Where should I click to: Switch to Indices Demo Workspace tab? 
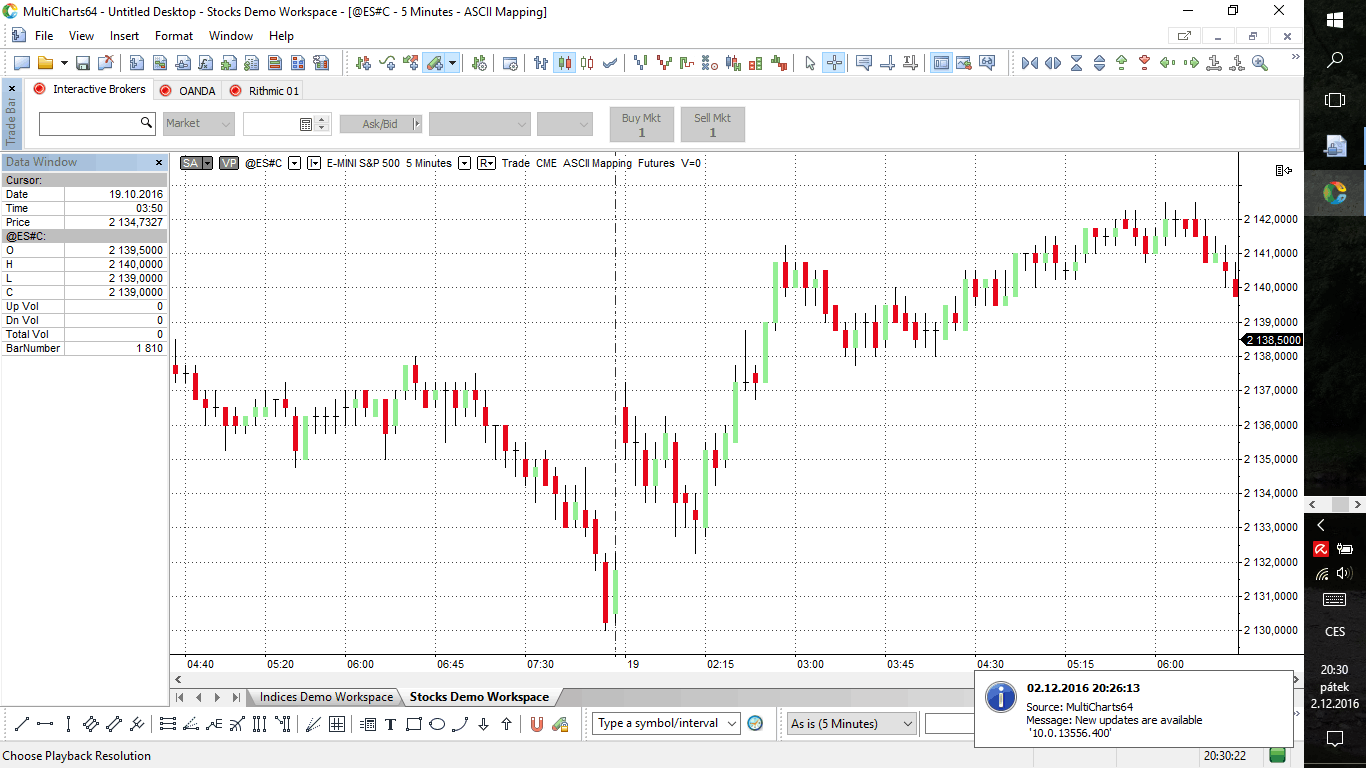click(x=326, y=697)
